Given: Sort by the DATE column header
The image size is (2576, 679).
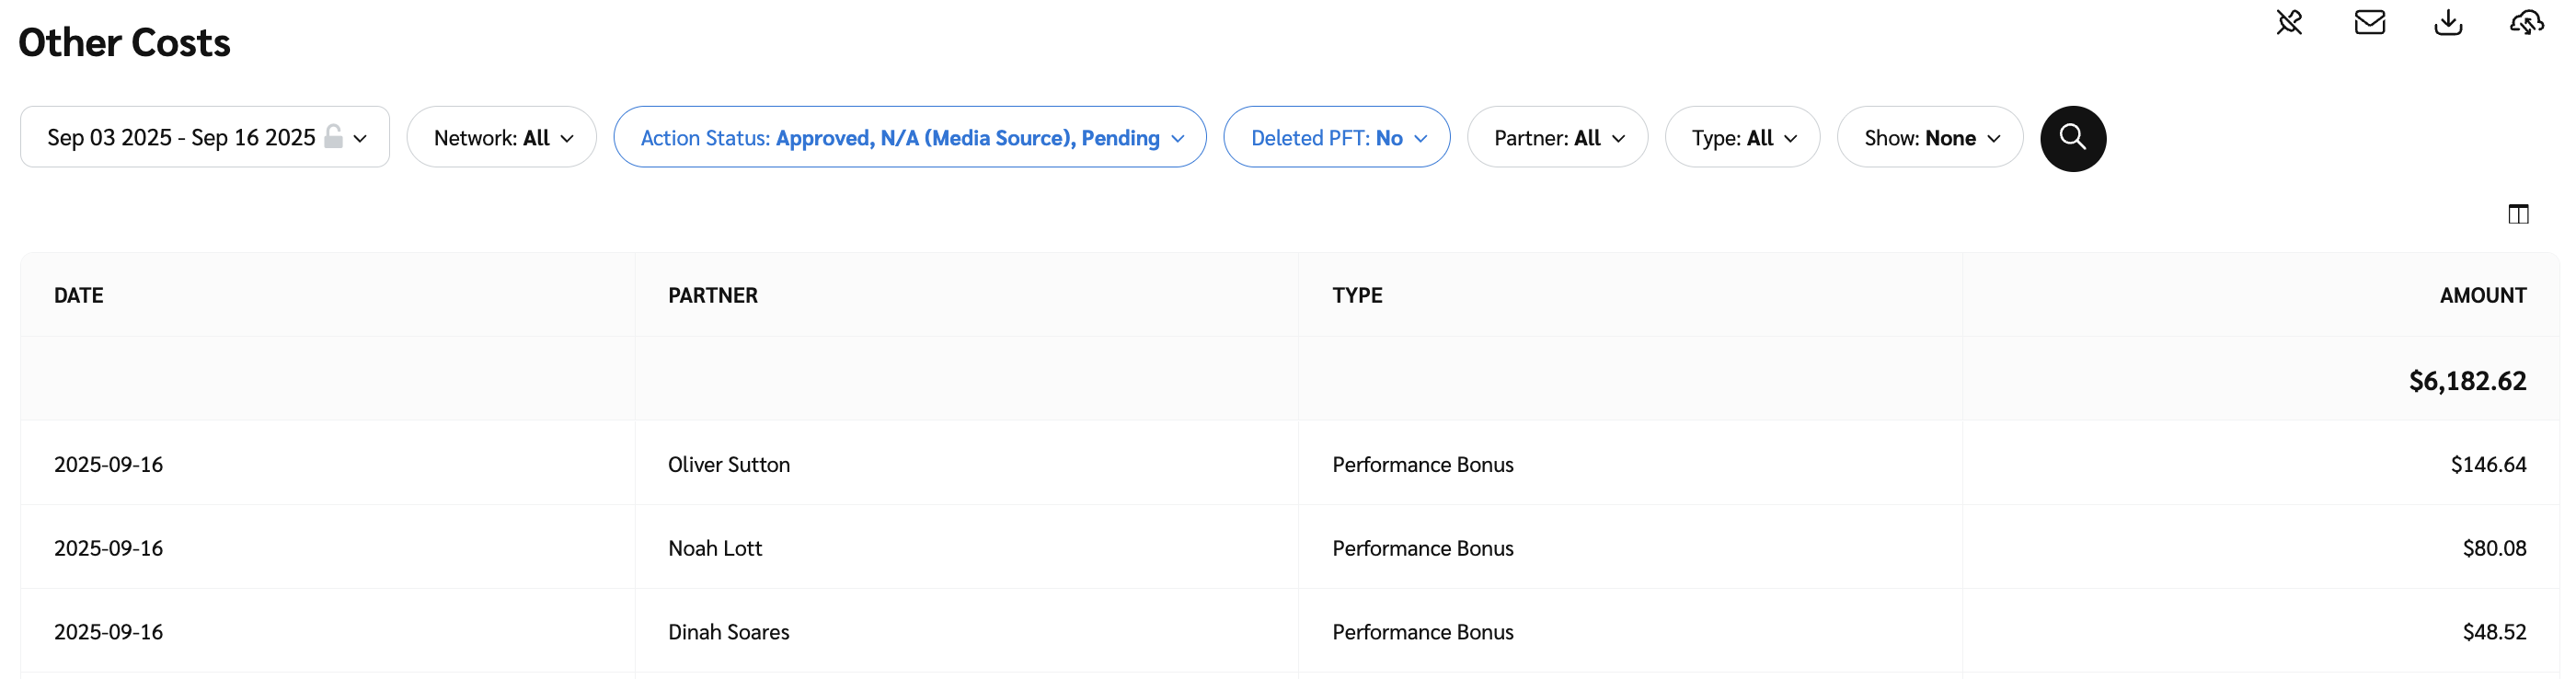Looking at the screenshot, I should [x=79, y=295].
